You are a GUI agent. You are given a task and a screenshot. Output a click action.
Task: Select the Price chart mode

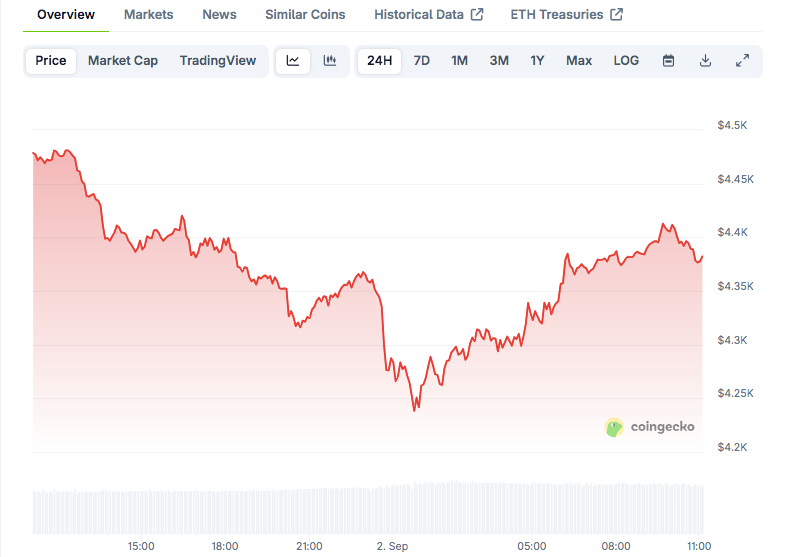point(51,60)
